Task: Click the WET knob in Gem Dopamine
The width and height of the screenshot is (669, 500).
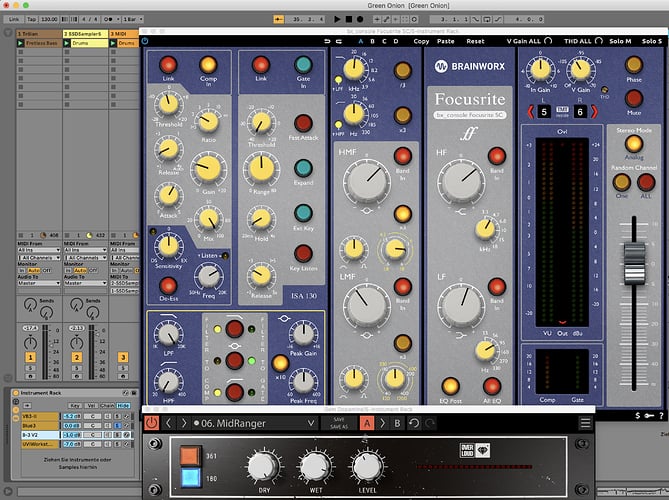Action: 316,467
